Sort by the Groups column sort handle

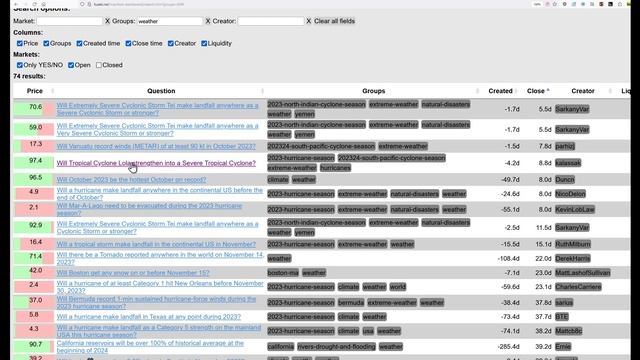click(477, 91)
